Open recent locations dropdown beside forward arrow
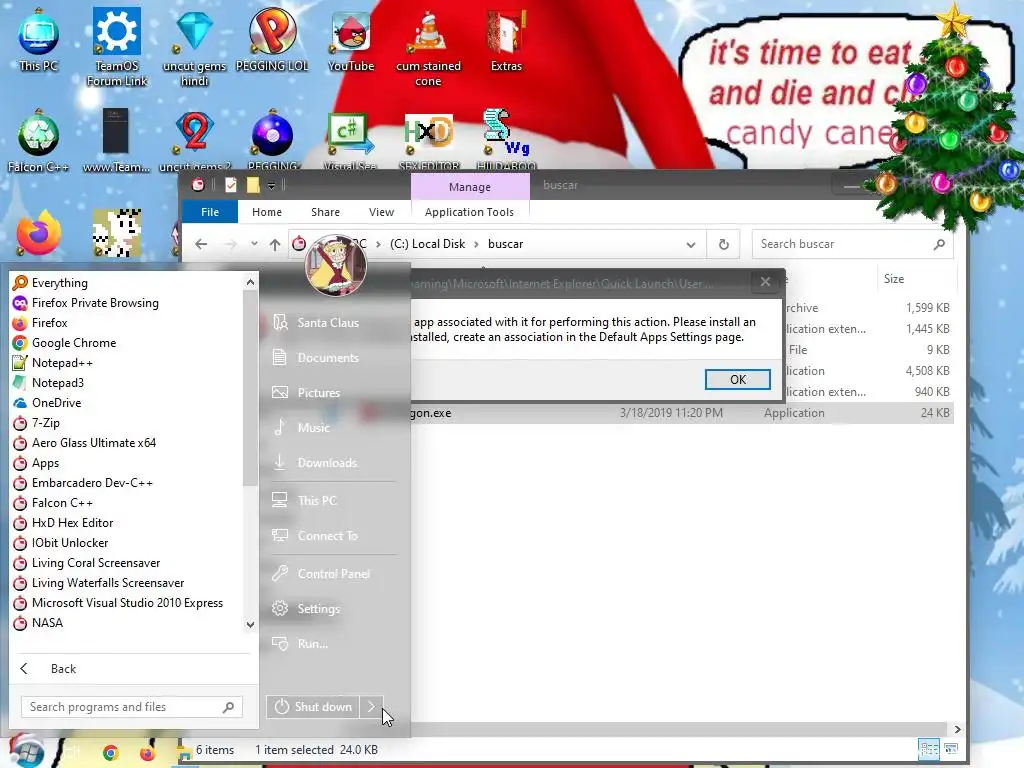1024x768 pixels. click(x=254, y=244)
